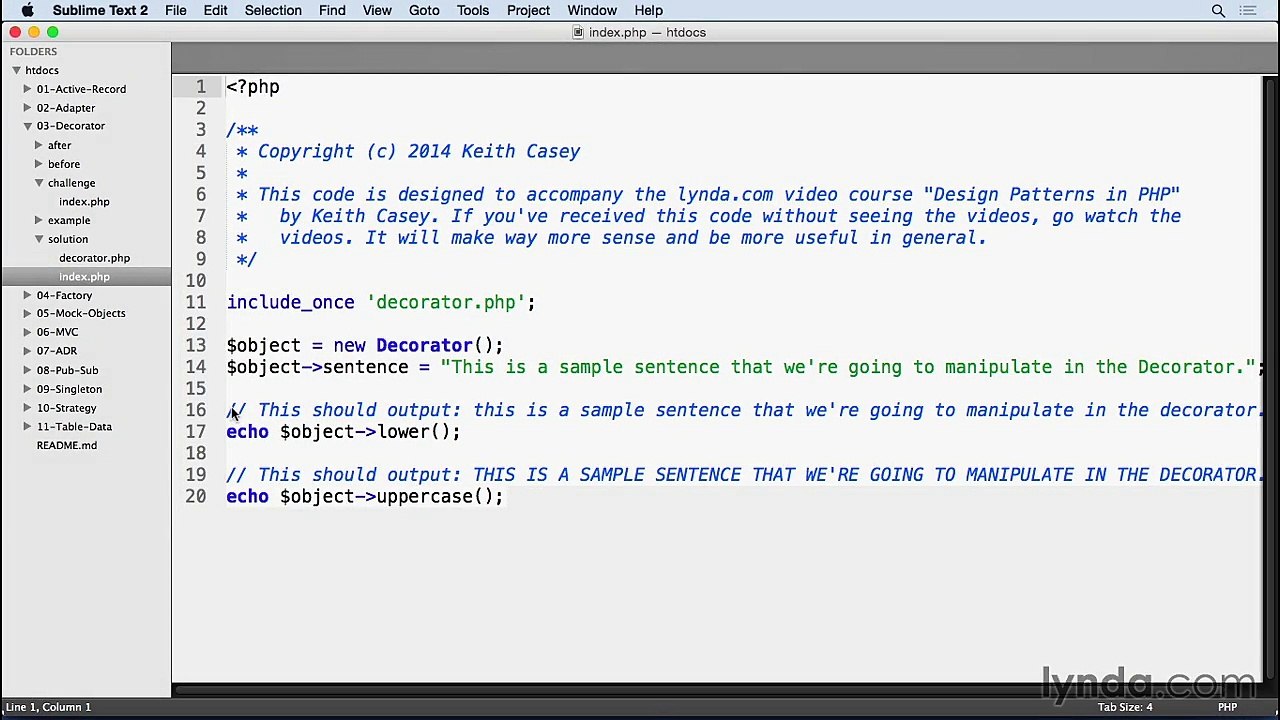Expand the example folder arrow

(x=39, y=220)
